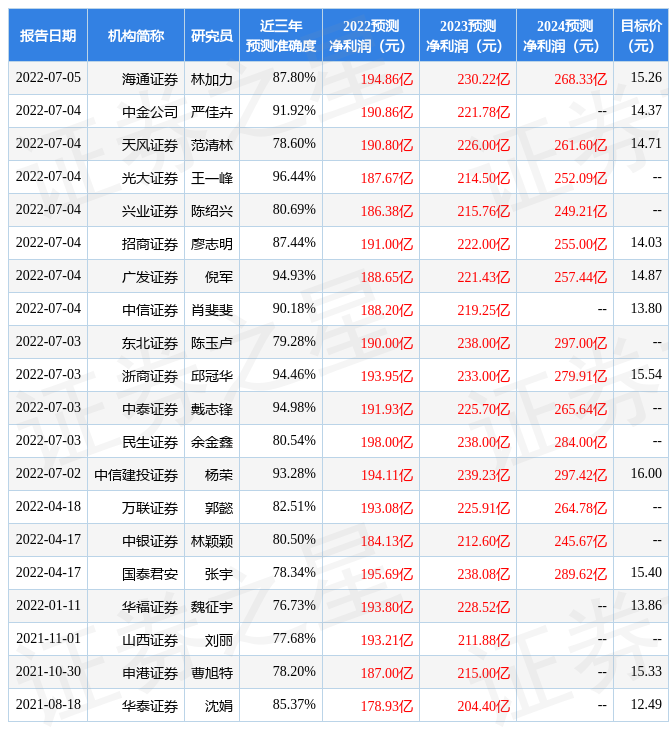
Task: Click the 178.93亿 profit forecast
Action: 387,706
